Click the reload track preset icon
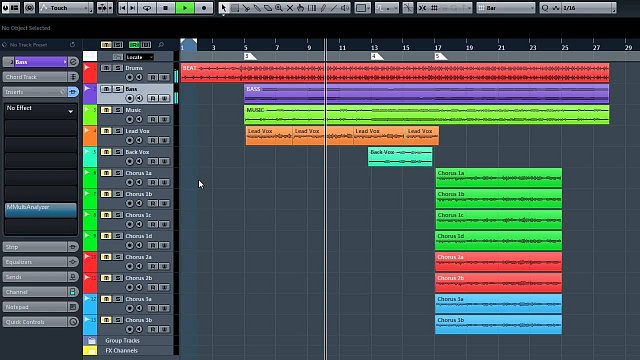The height and width of the screenshot is (360, 640). [x=73, y=44]
